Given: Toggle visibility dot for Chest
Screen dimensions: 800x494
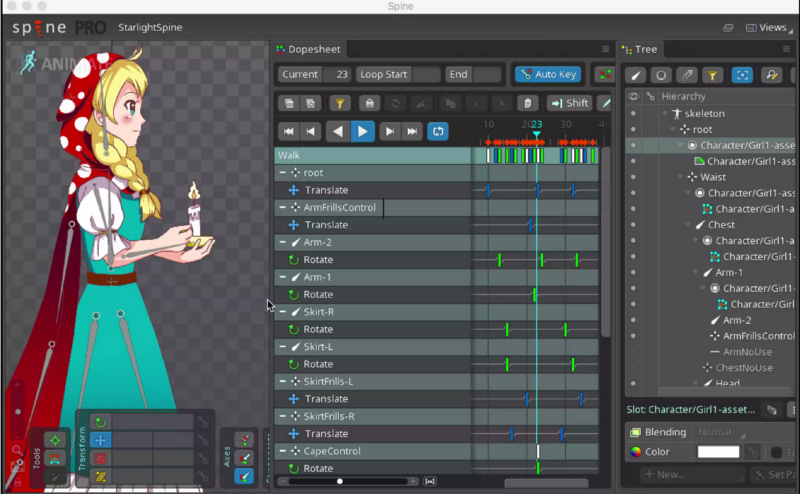Looking at the screenshot, I should click(633, 225).
